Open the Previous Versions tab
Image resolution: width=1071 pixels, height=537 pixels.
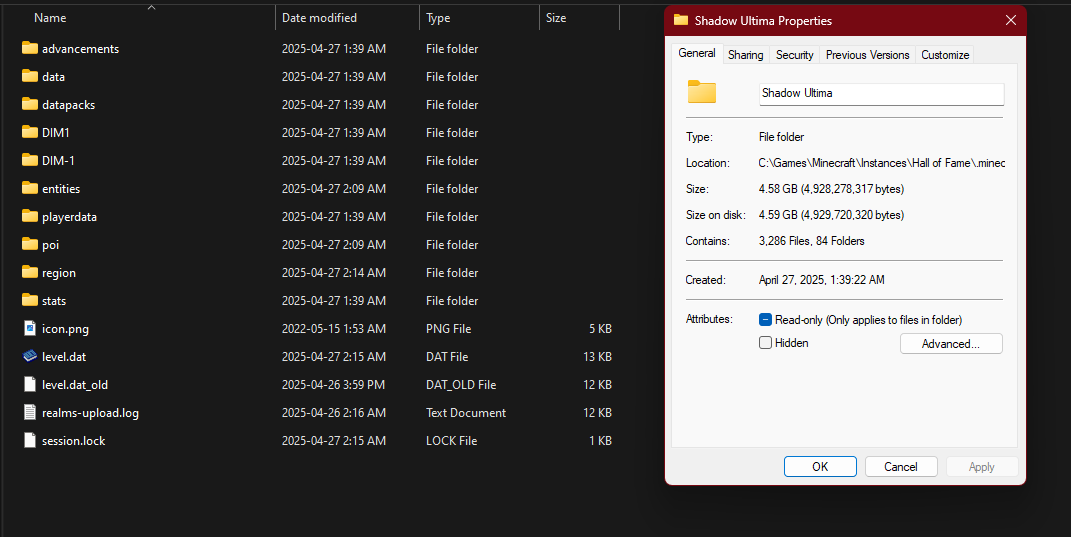(x=867, y=55)
